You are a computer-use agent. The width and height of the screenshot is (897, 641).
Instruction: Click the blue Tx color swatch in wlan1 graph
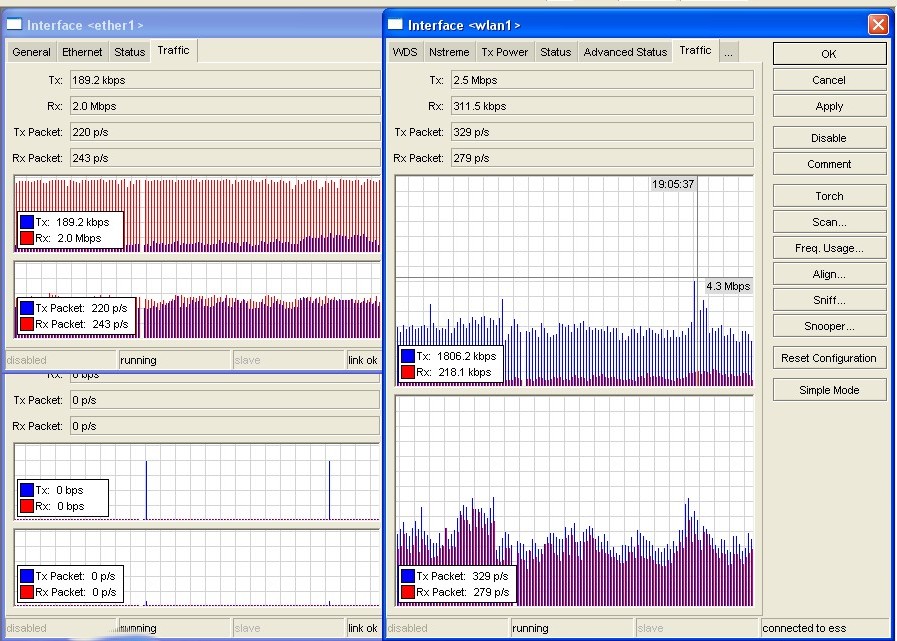[x=407, y=356]
